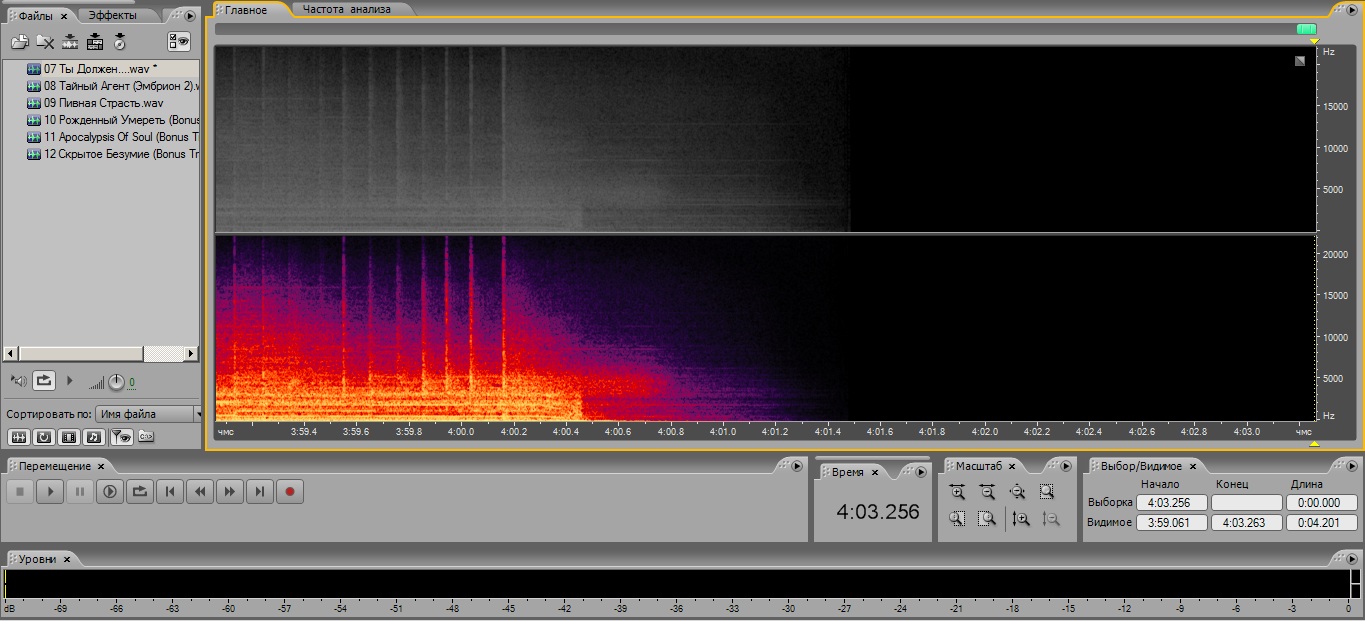Click the Edit File icon with the clock symbol
Image resolution: width=1365 pixels, height=621 pixels.
tap(120, 42)
